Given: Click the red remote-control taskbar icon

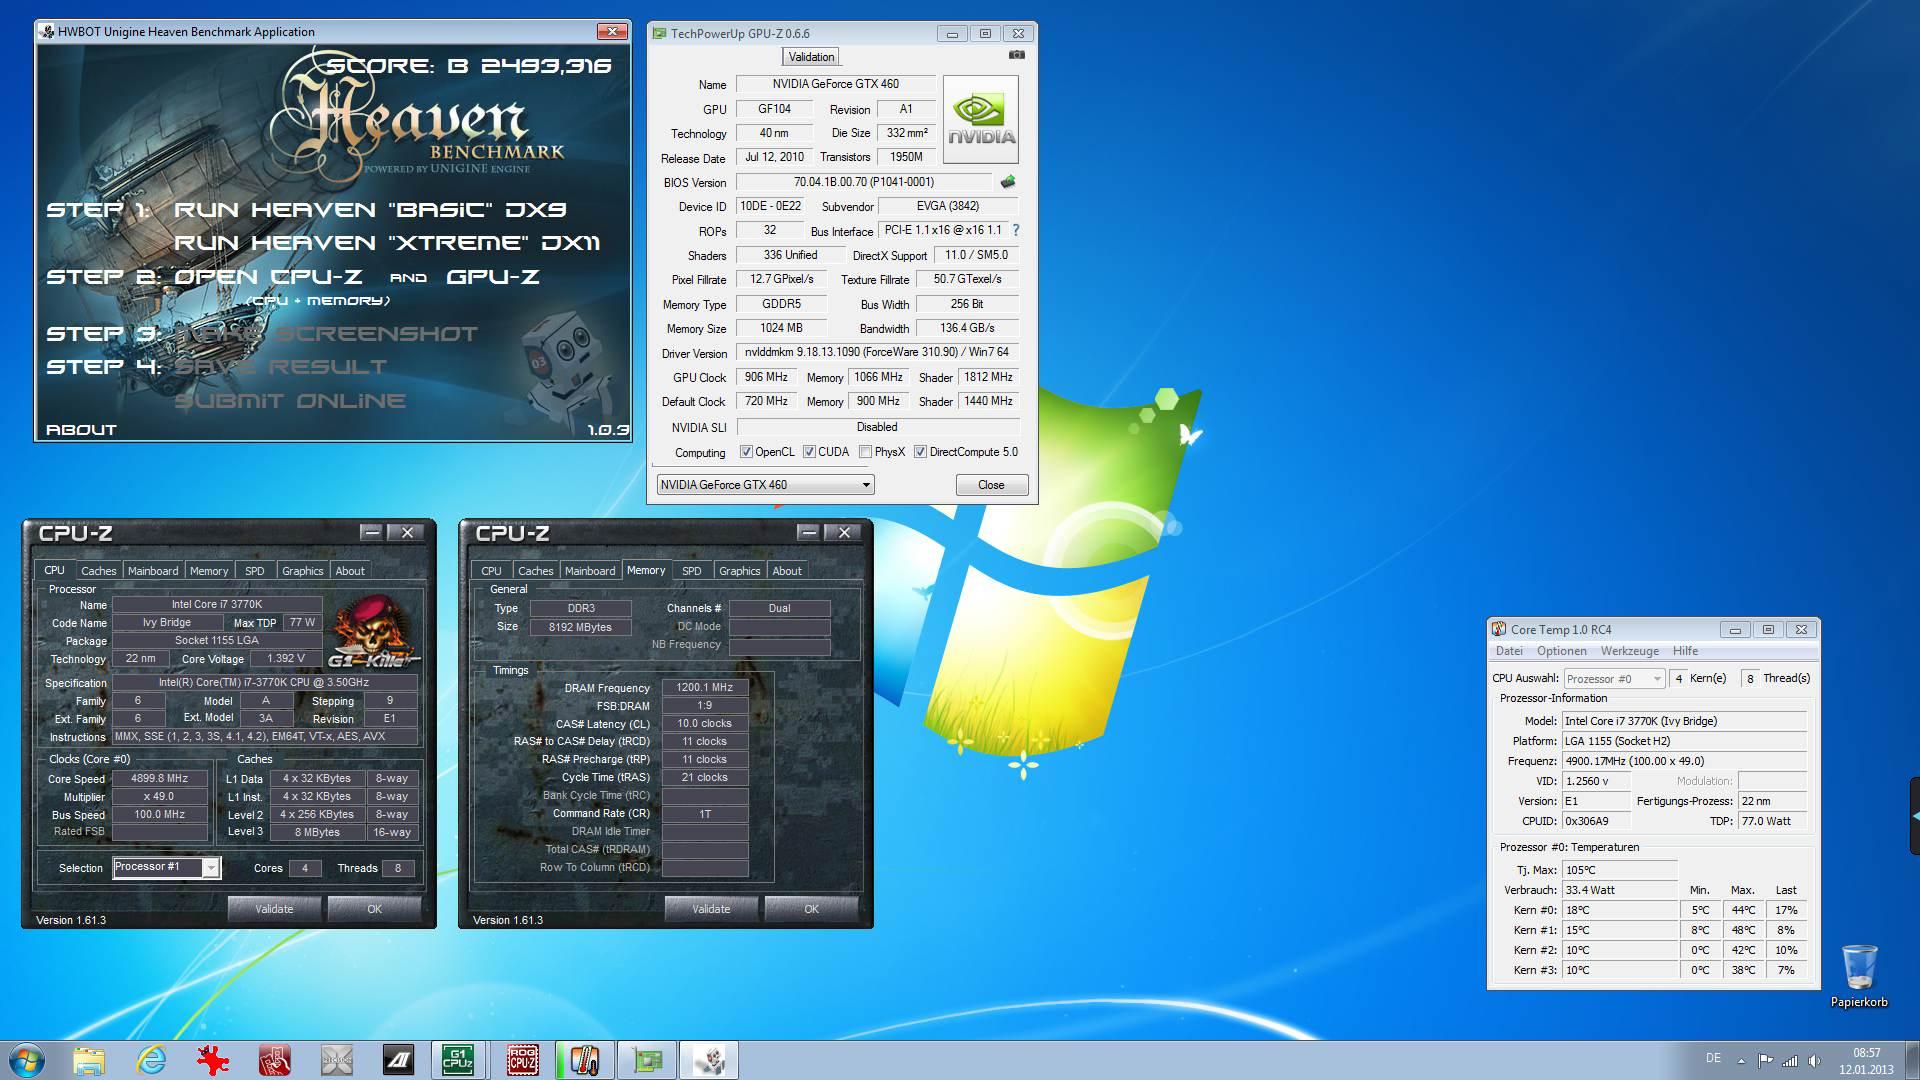Looking at the screenshot, I should click(275, 1060).
